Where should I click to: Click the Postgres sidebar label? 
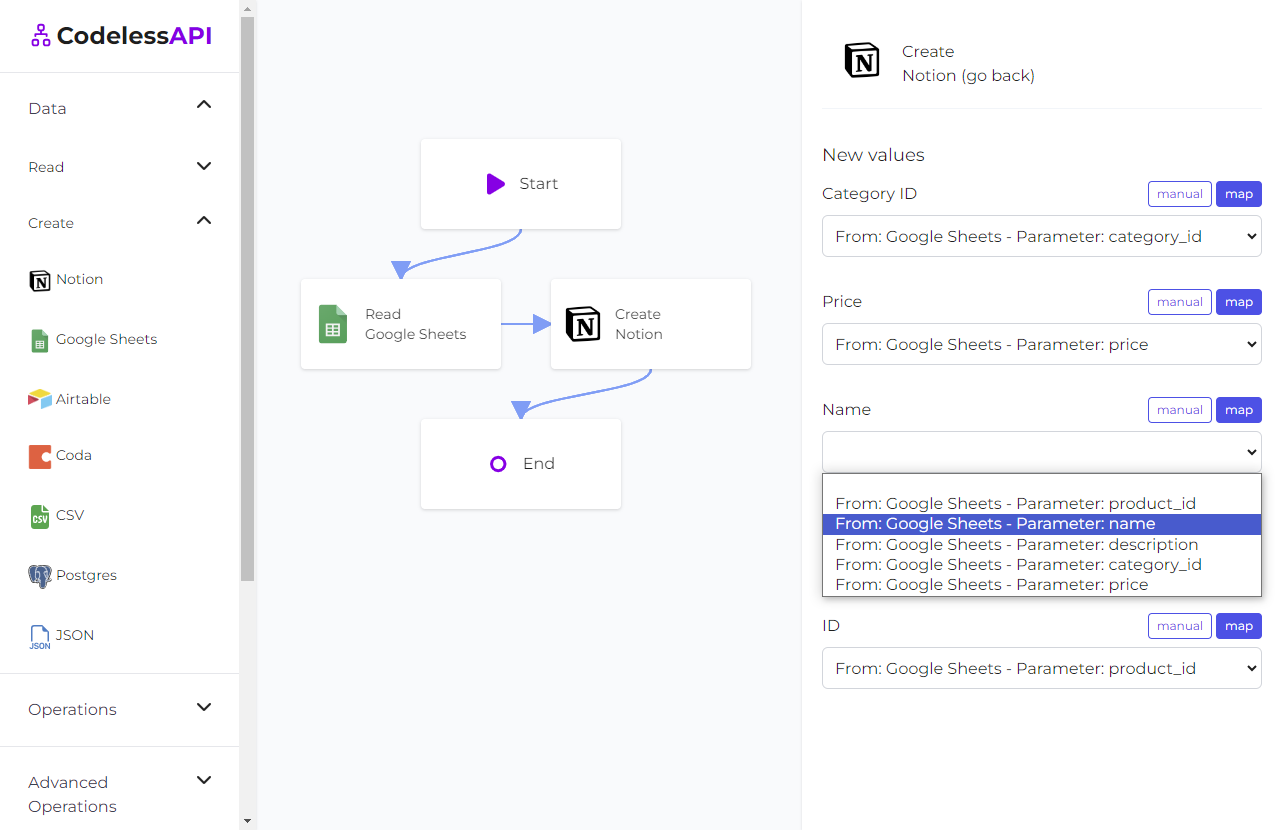[86, 576]
